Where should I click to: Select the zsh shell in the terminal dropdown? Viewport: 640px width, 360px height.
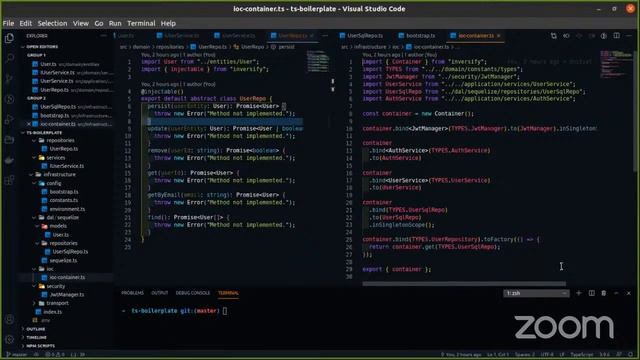click(x=536, y=293)
